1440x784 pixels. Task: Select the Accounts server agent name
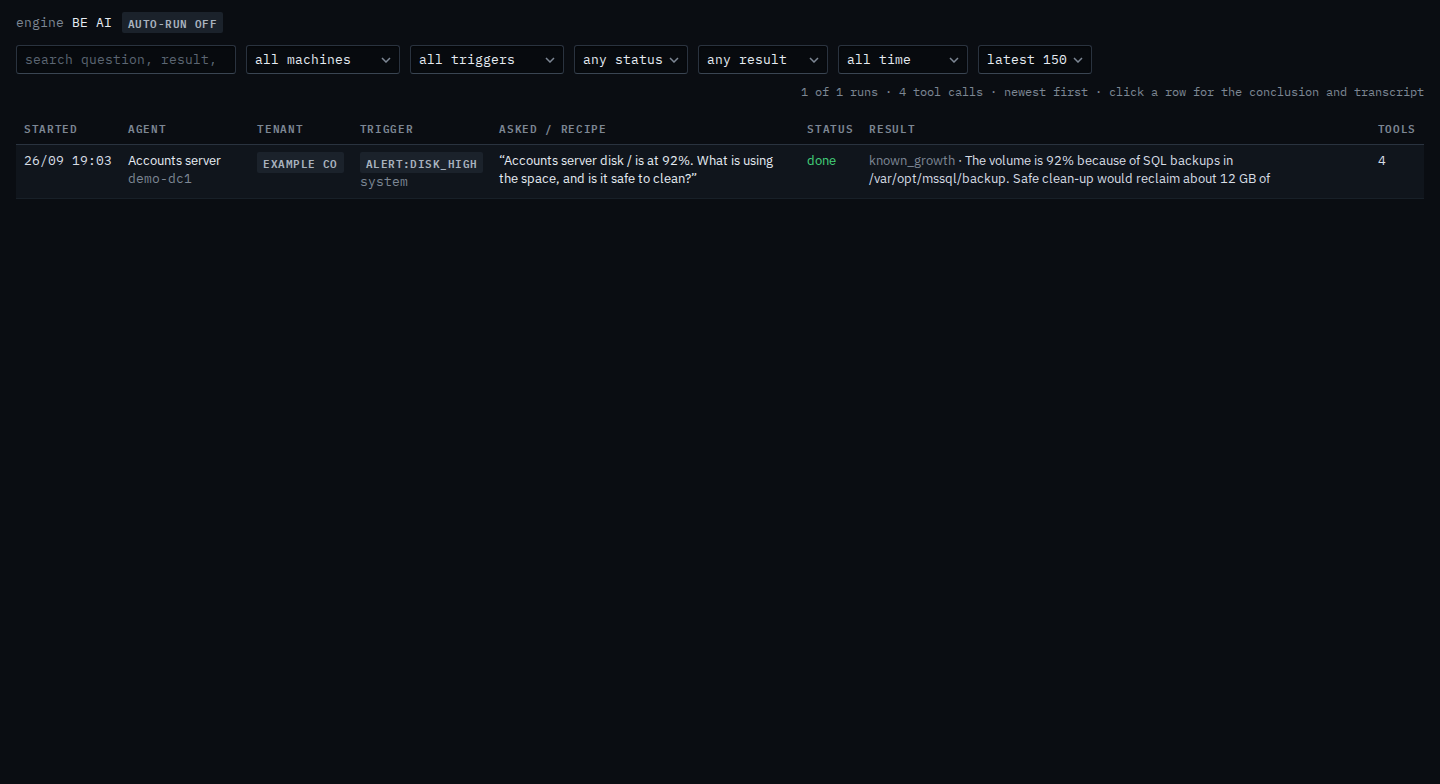point(174,160)
